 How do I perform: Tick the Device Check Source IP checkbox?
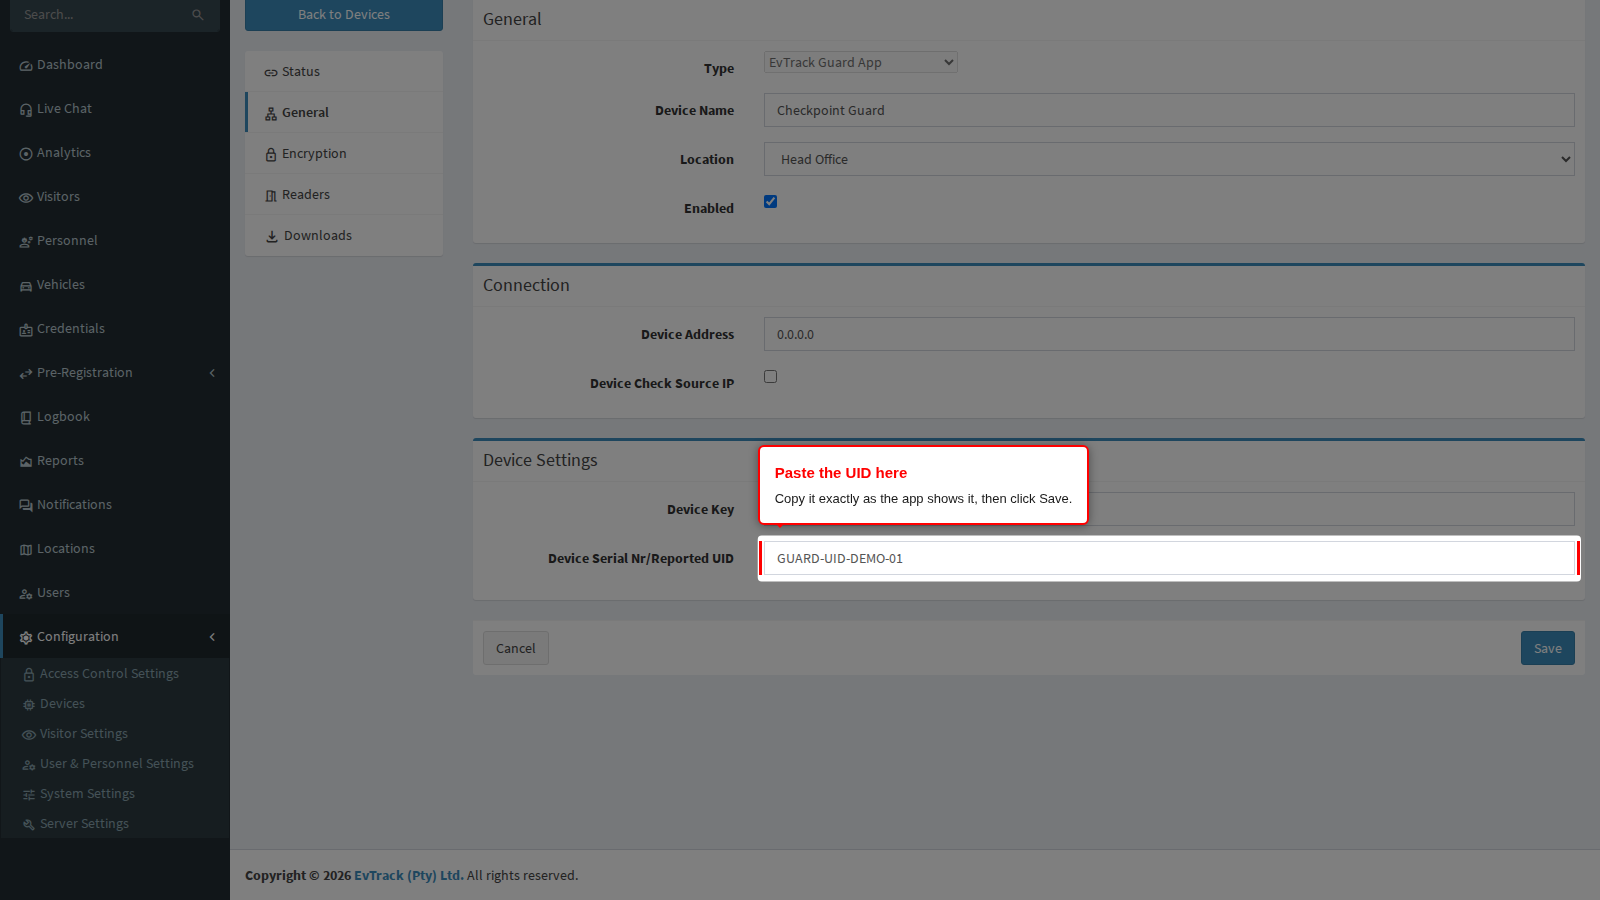click(770, 376)
